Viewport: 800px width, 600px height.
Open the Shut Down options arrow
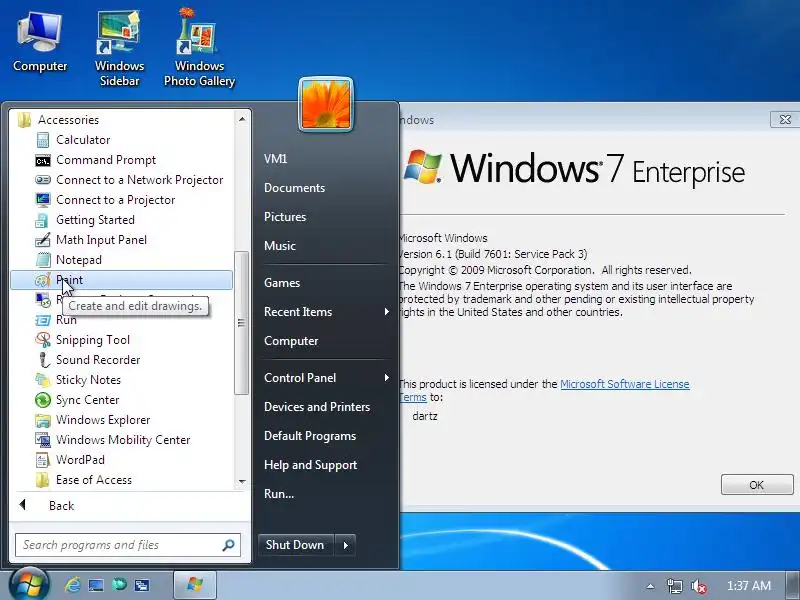(x=345, y=545)
